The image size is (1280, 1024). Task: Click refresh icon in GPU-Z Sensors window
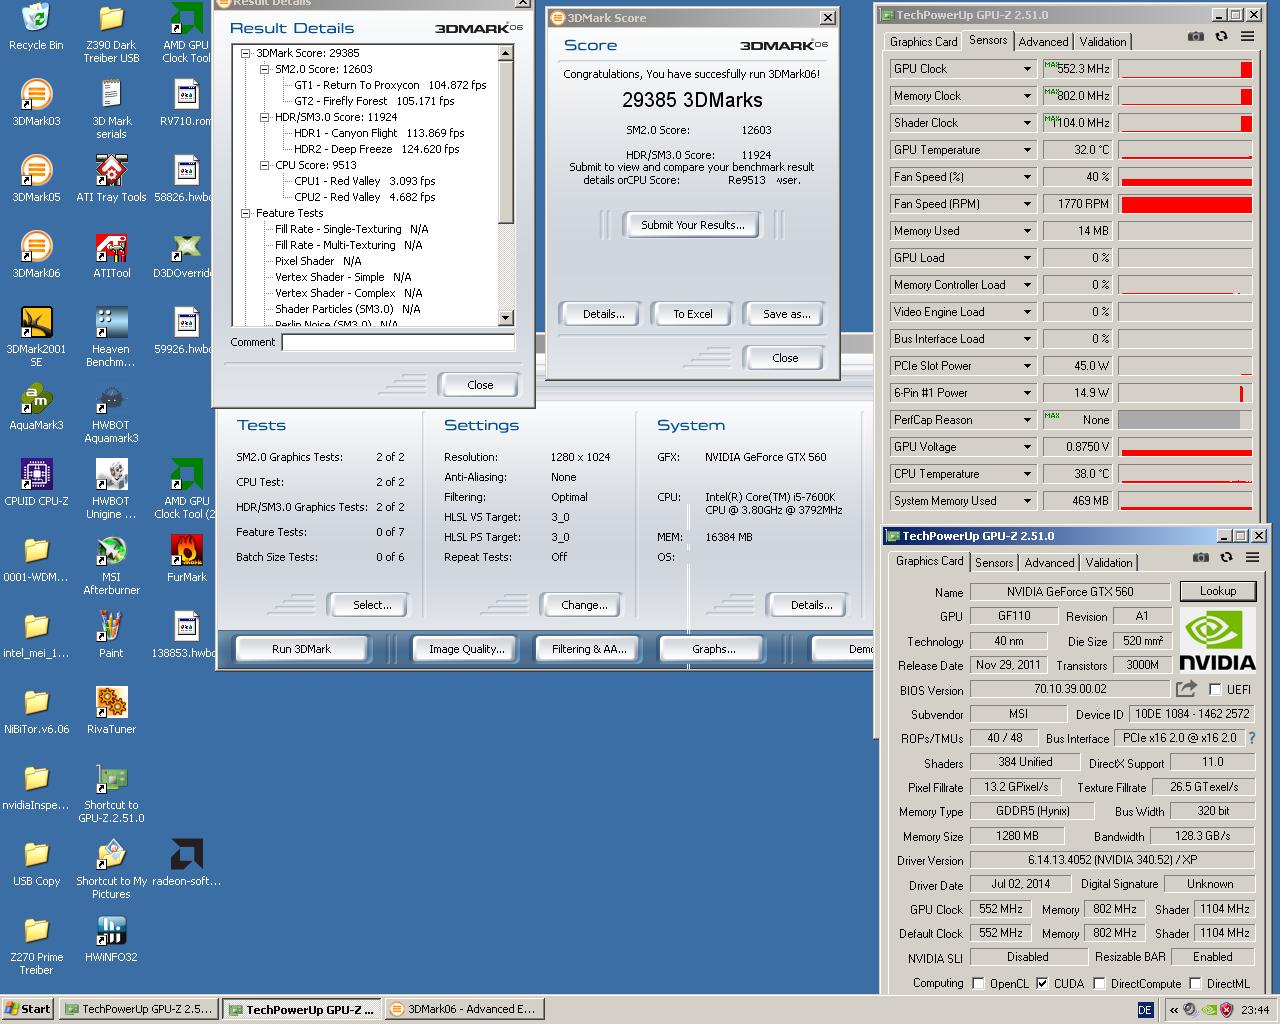click(x=1221, y=36)
